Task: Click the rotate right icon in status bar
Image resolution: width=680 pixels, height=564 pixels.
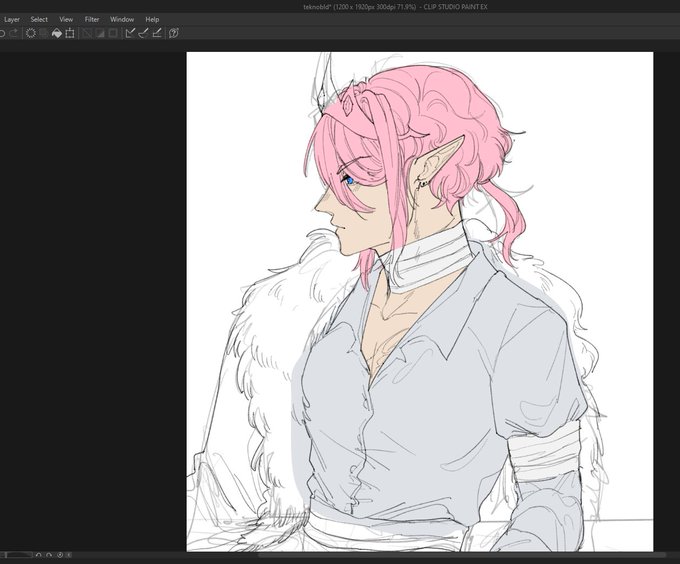Action: point(49,555)
